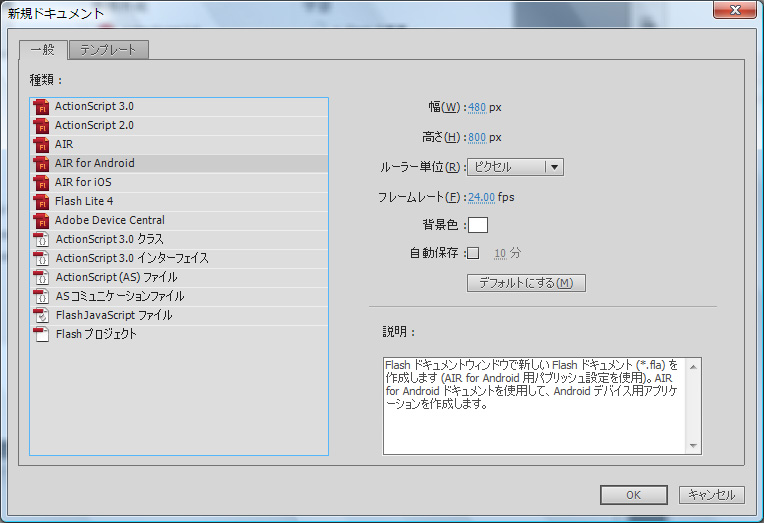The image size is (764, 523).
Task: Click description box scroll up arrow
Action: pyautogui.click(x=693, y=367)
